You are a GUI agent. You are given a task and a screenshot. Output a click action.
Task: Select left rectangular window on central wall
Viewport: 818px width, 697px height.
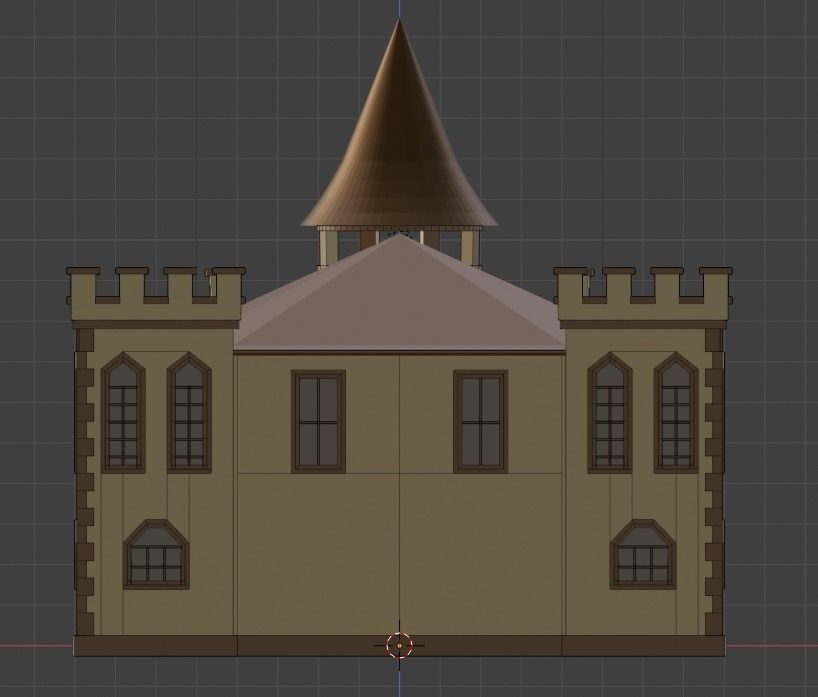(x=318, y=422)
